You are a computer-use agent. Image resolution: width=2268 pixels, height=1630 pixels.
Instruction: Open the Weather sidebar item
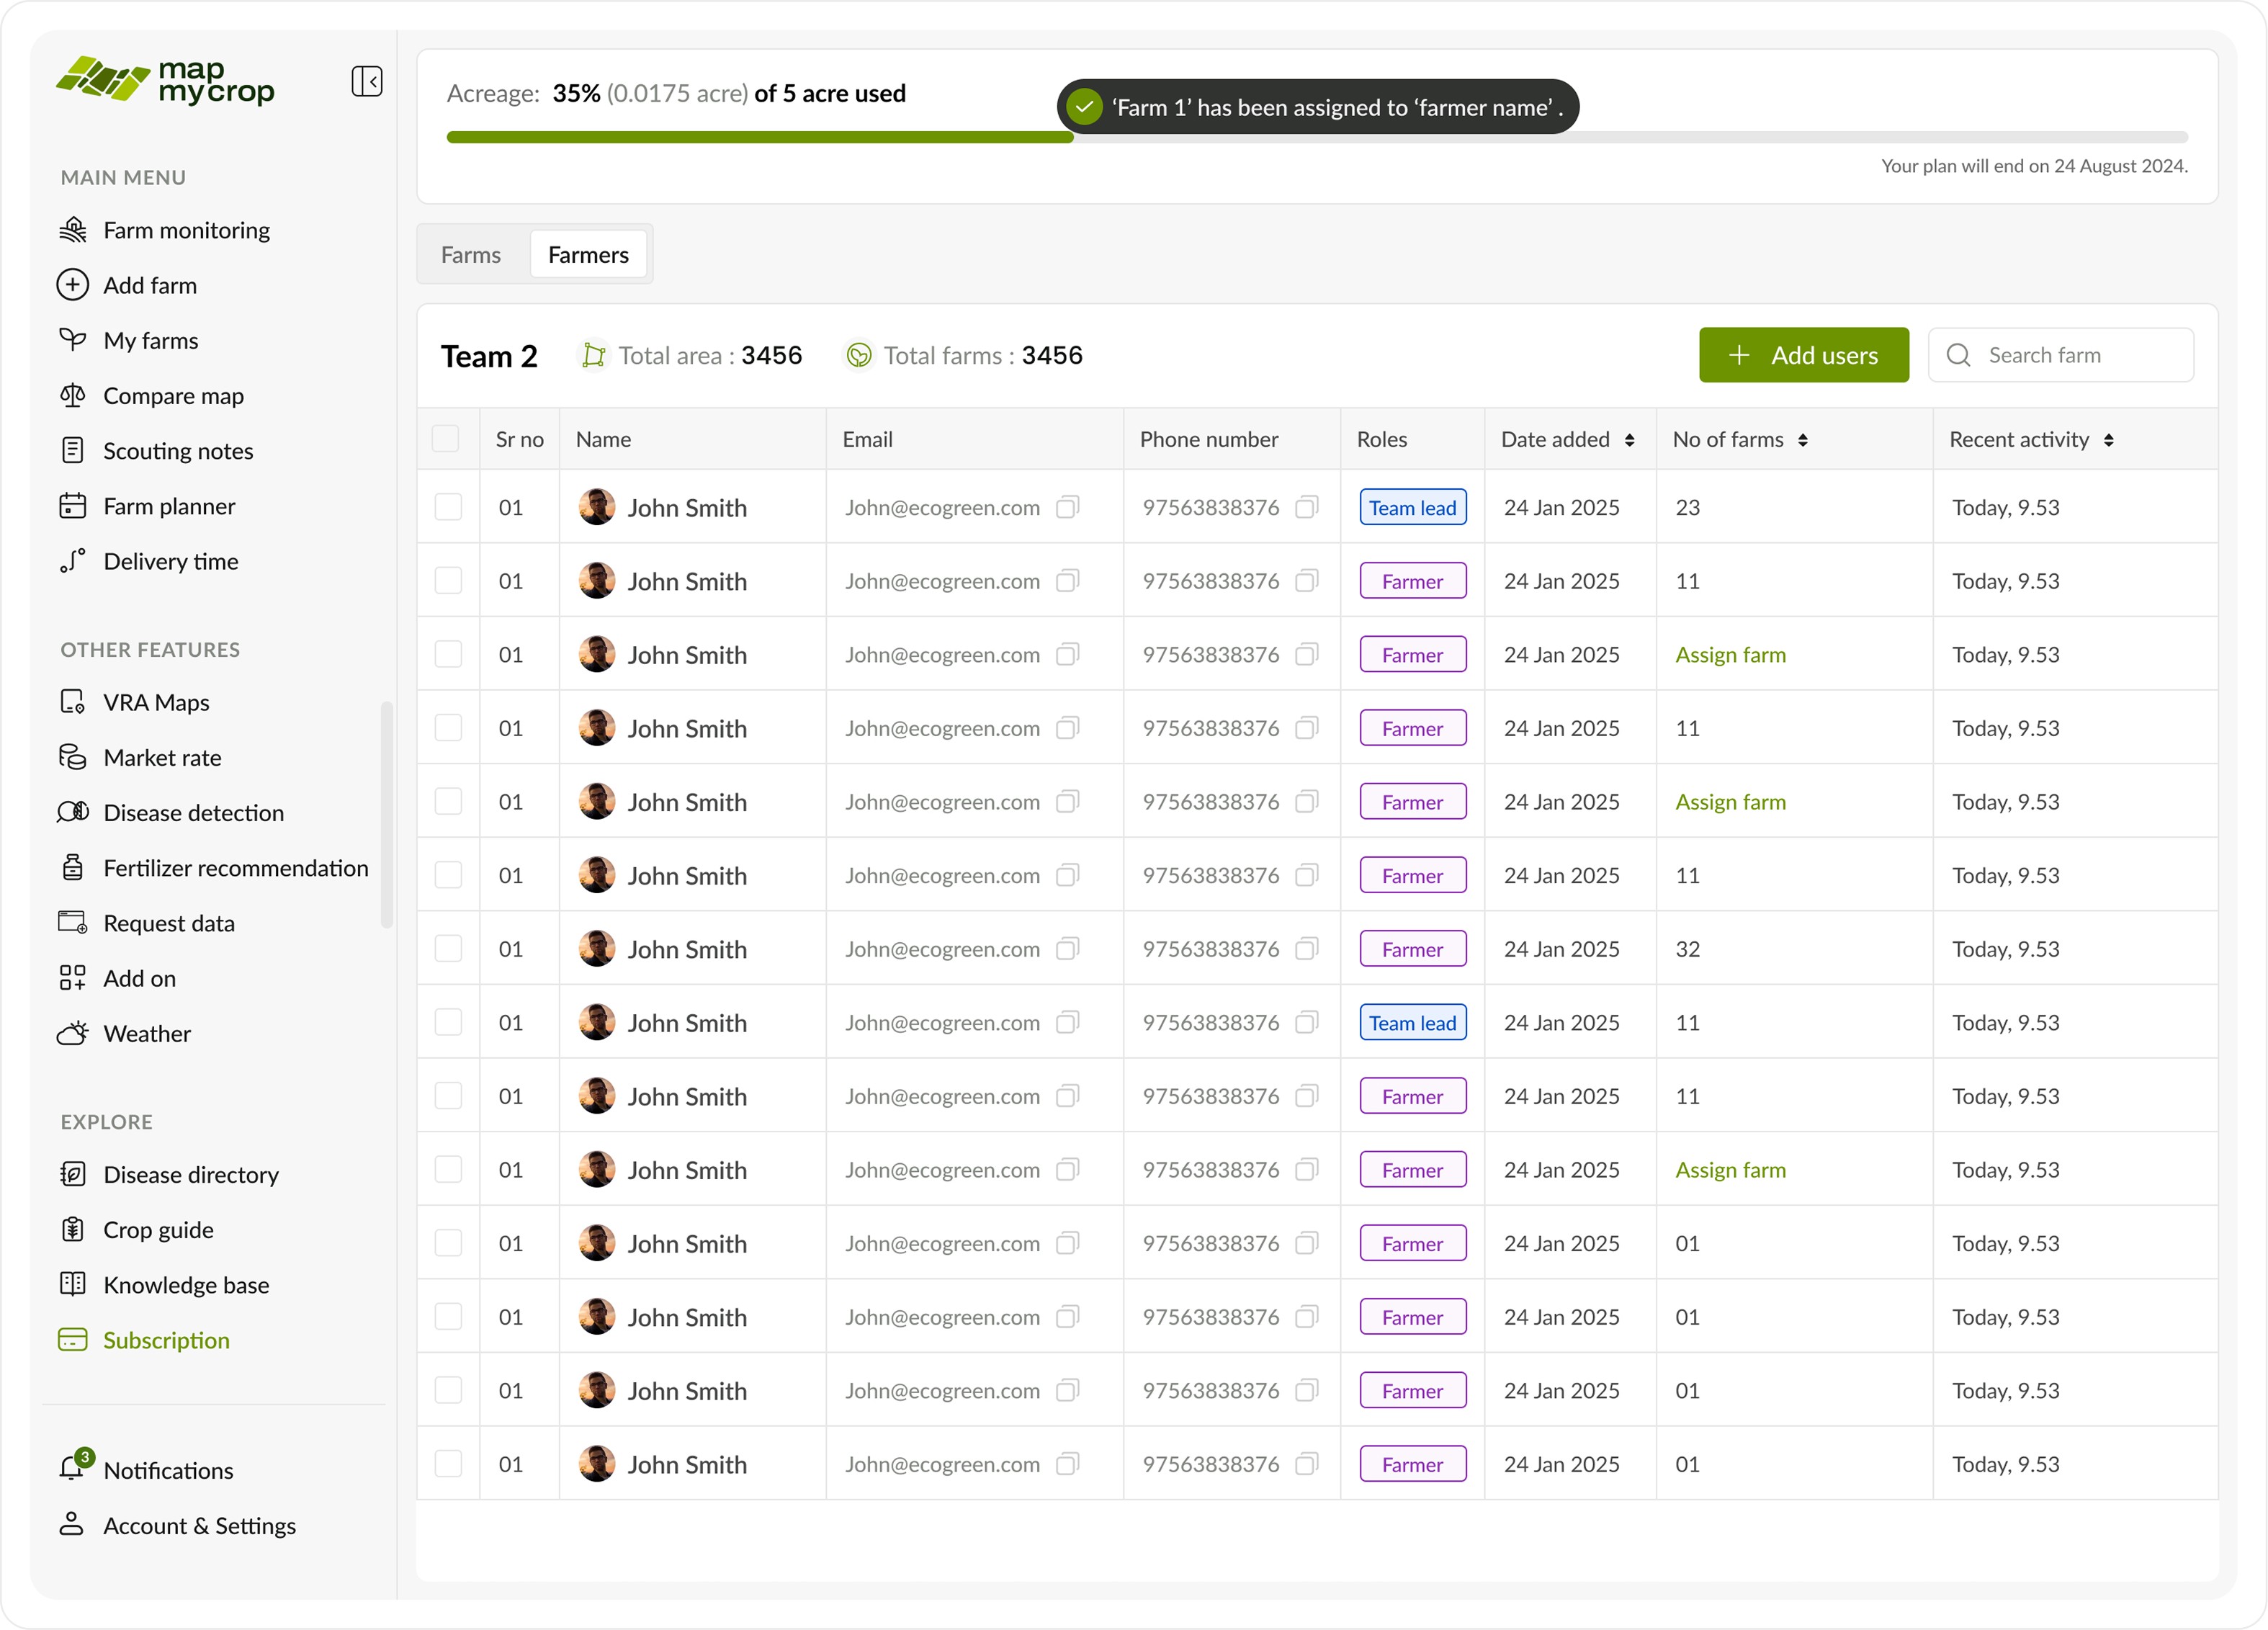[147, 1033]
